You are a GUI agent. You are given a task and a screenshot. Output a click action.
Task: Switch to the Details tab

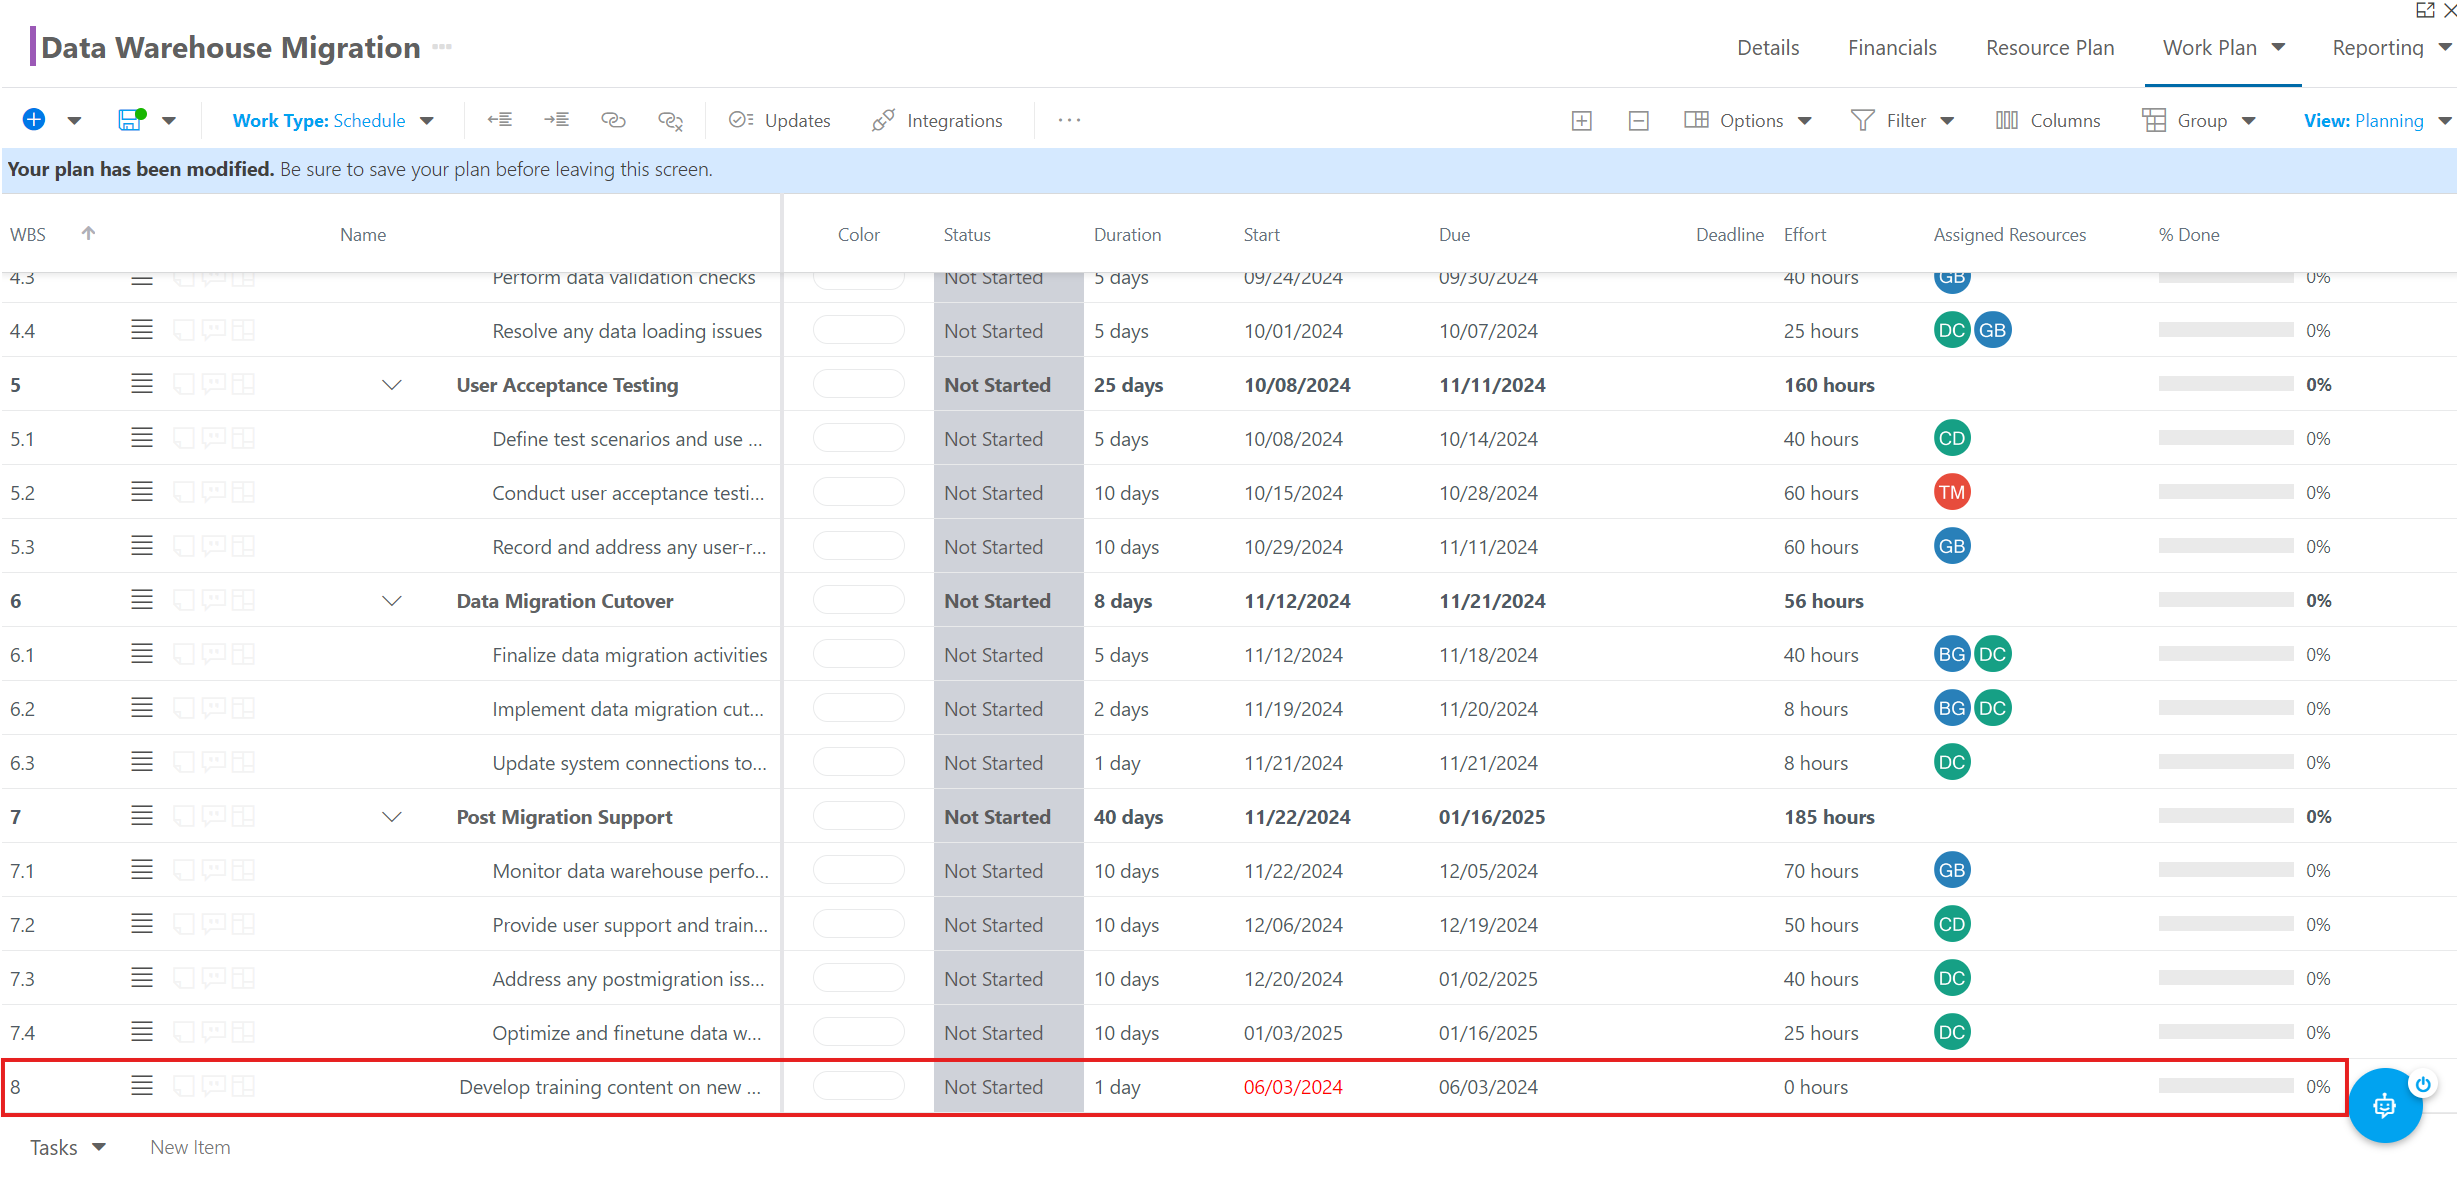click(1767, 48)
